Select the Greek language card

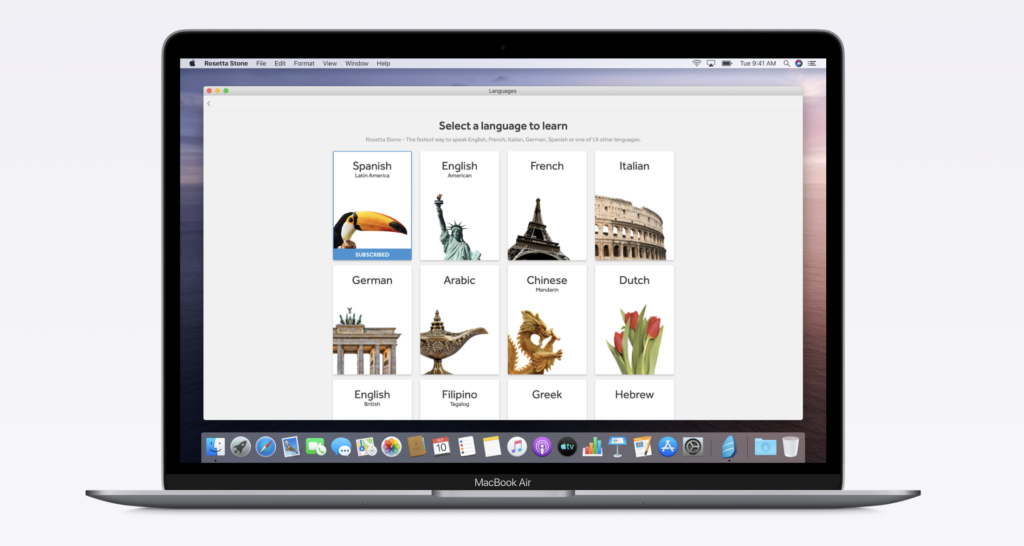pyautogui.click(x=547, y=399)
